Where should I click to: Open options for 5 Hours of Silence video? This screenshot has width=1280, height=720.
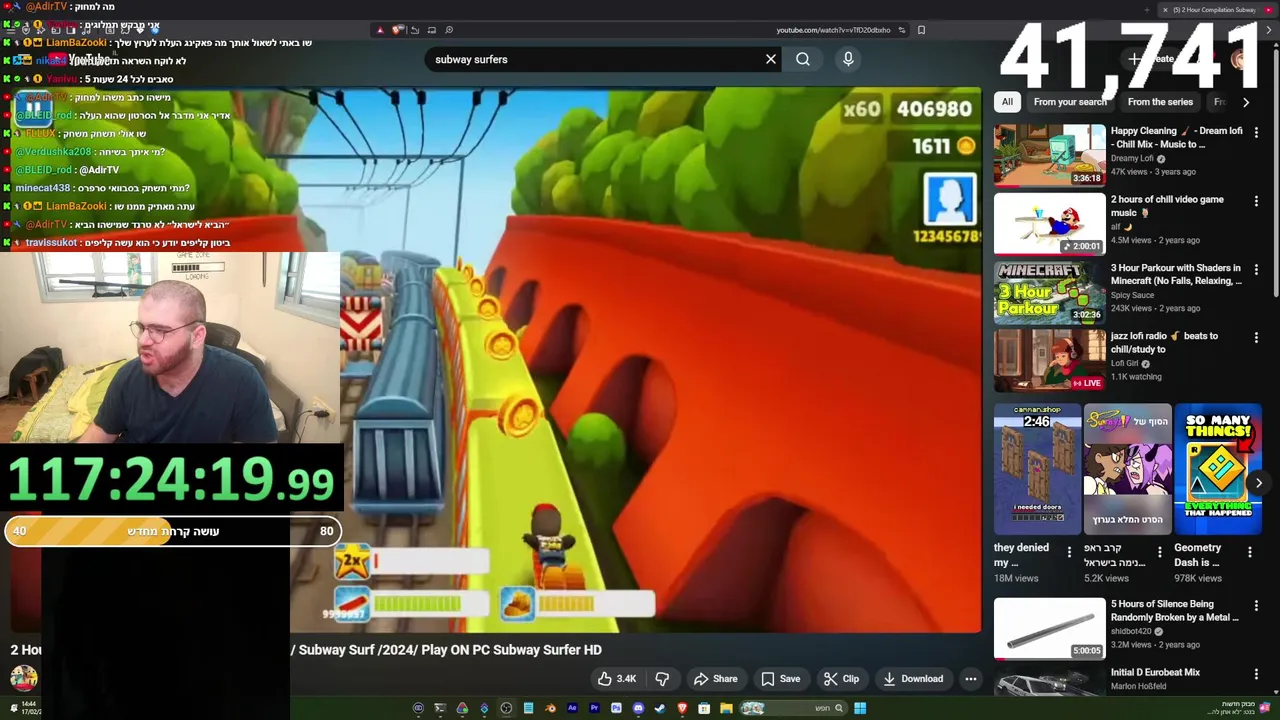(1256, 605)
